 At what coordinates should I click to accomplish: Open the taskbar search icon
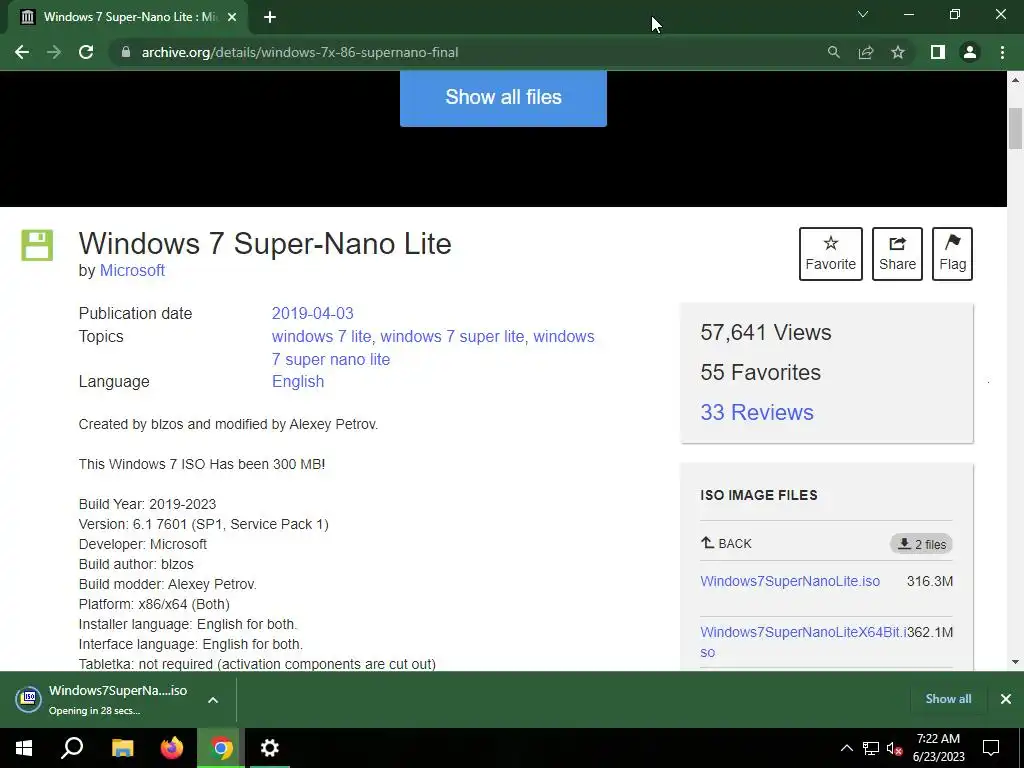[72, 748]
